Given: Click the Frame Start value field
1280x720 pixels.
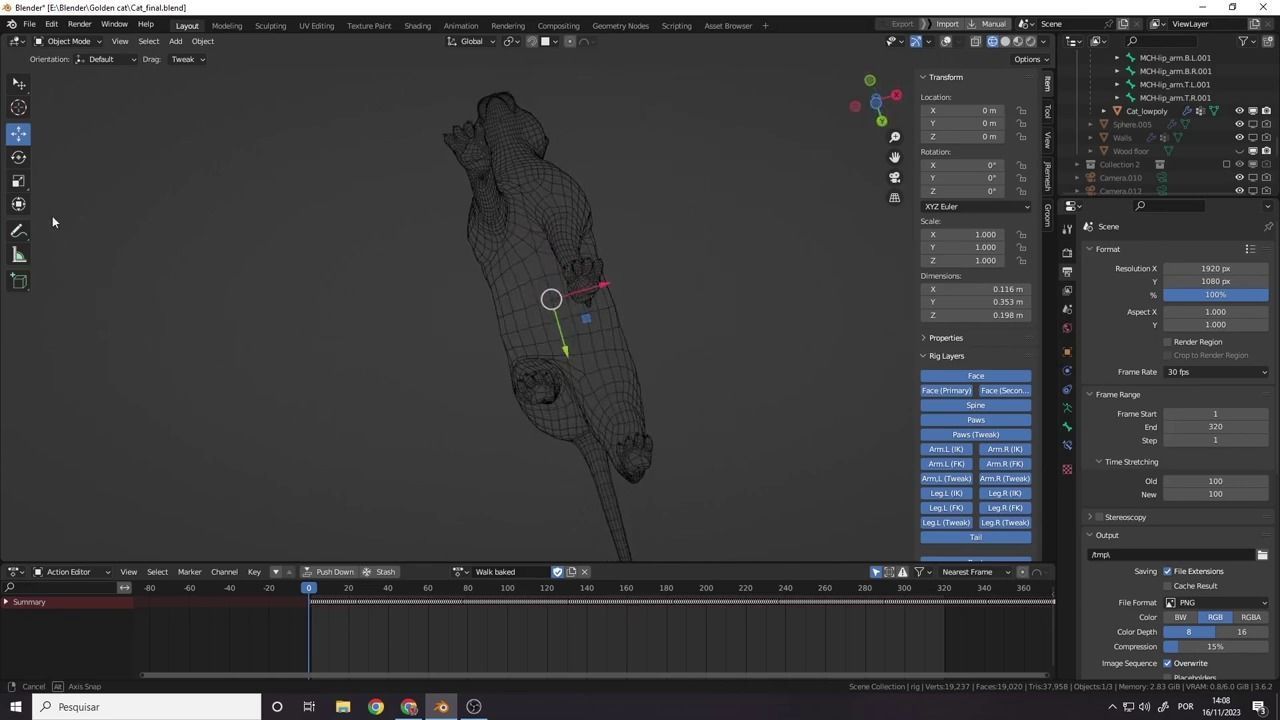Looking at the screenshot, I should pos(1216,414).
